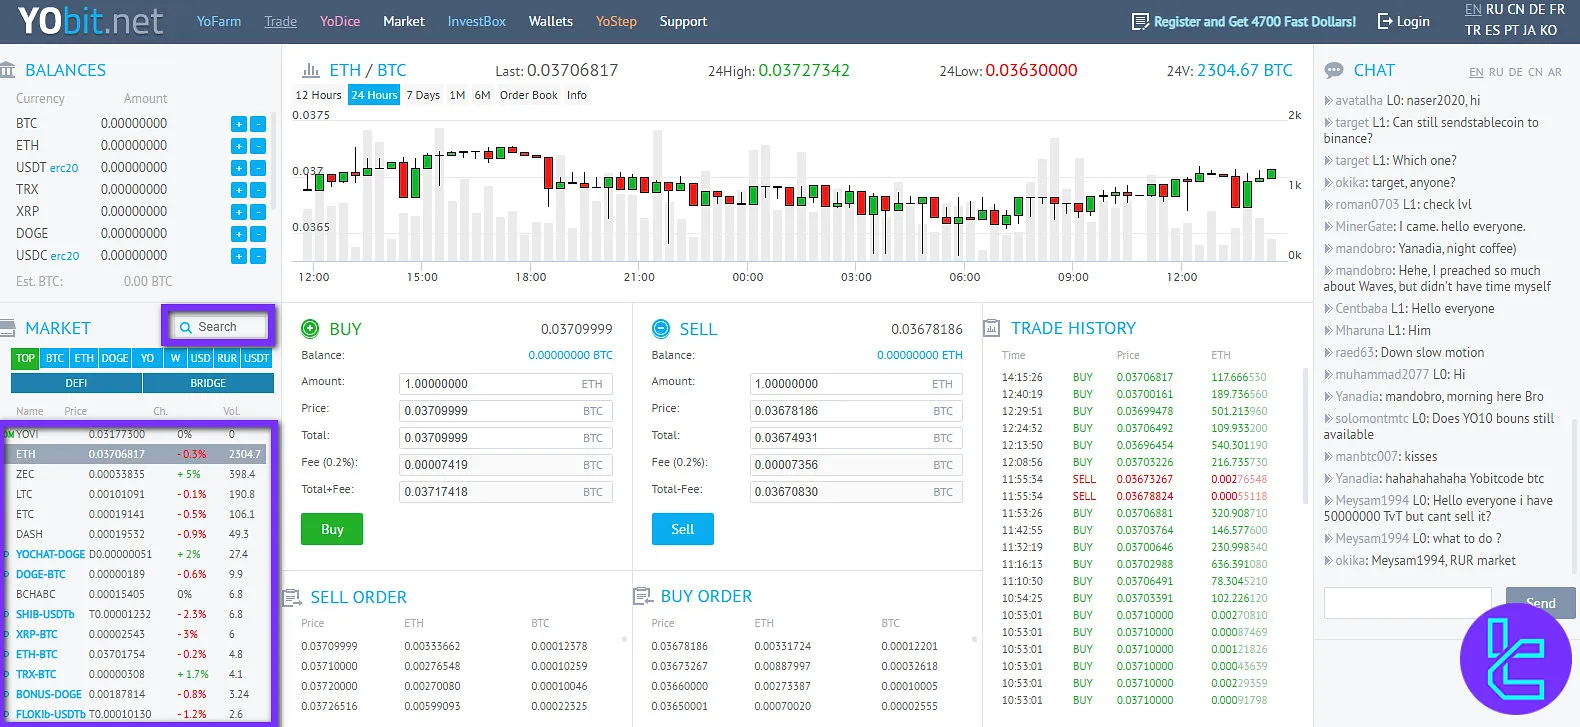Click the blue minus SELL icon

660,328
